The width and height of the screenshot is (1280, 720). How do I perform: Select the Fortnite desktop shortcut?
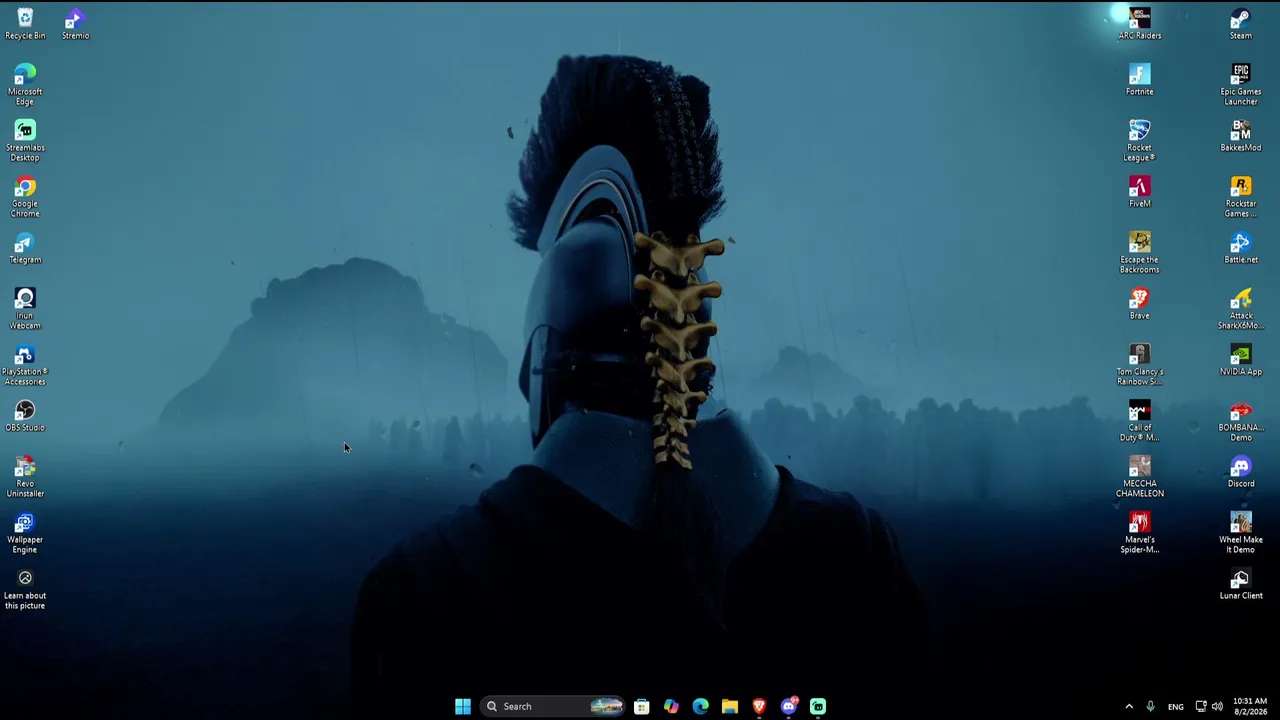pos(1140,80)
